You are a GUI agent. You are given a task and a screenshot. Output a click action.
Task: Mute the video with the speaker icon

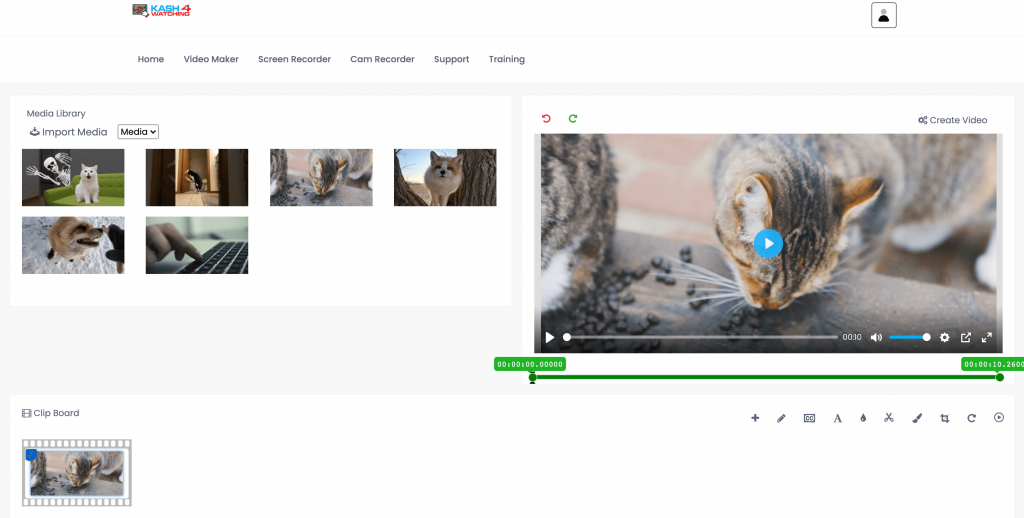click(876, 338)
